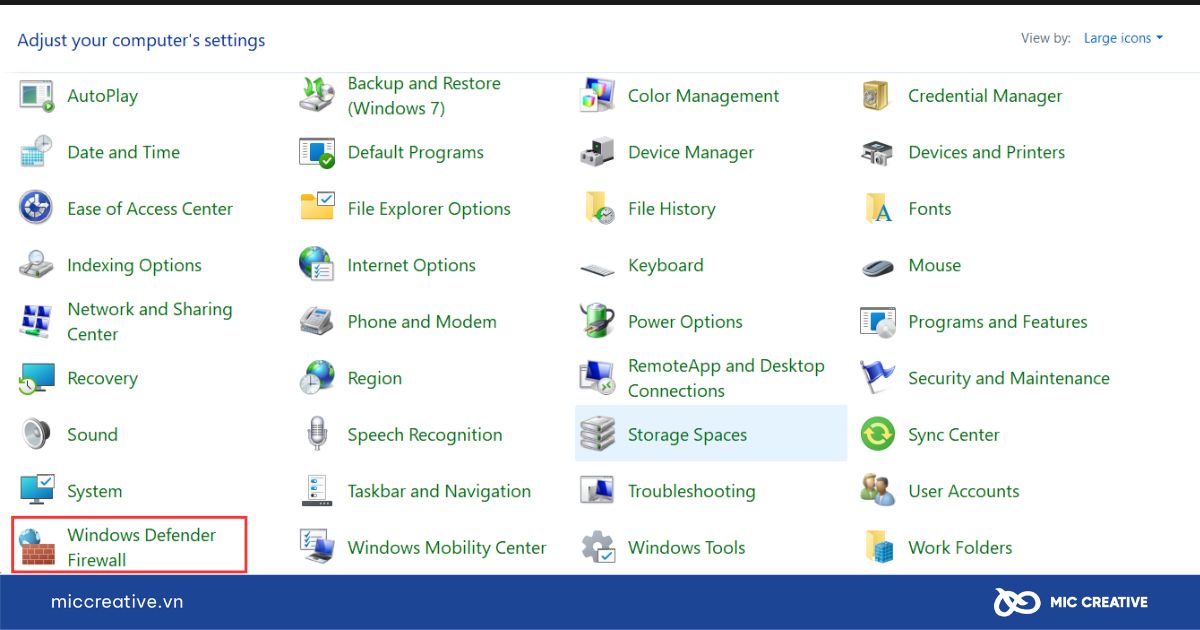Open the Windows Tools link
The height and width of the screenshot is (630, 1200).
click(x=686, y=547)
